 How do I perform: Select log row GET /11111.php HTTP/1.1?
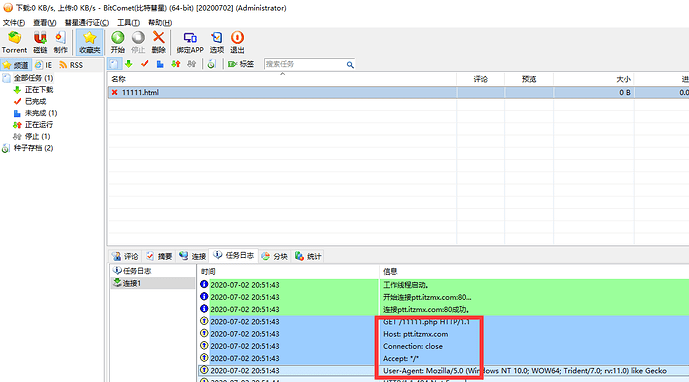coord(443,322)
